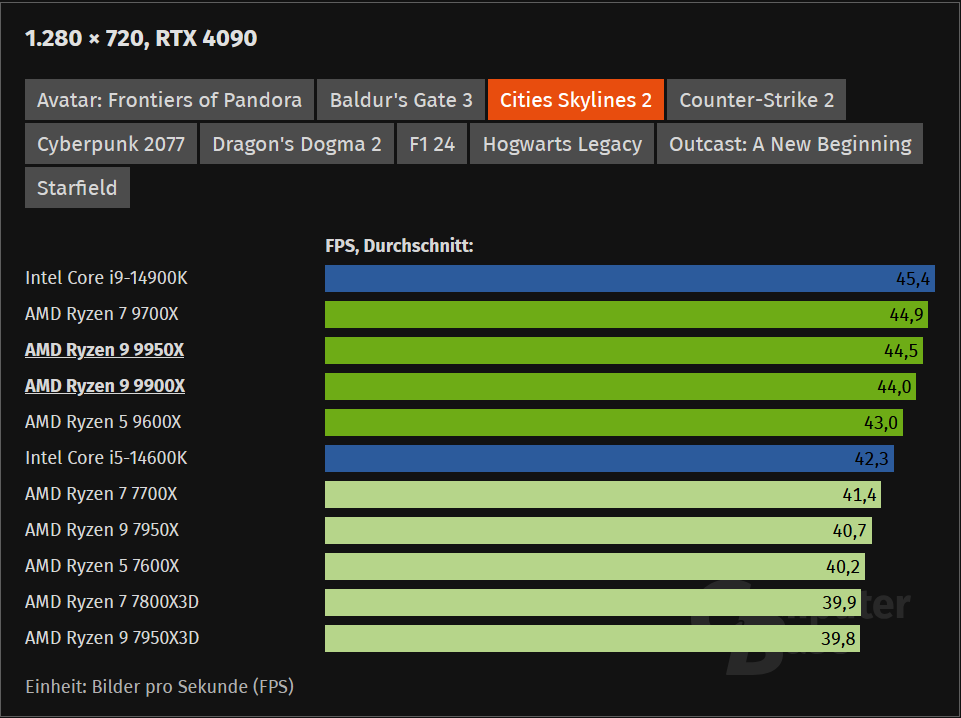Click the AMD Ryzen 5 9600X label
The width and height of the screenshot is (961, 718).
[103, 422]
